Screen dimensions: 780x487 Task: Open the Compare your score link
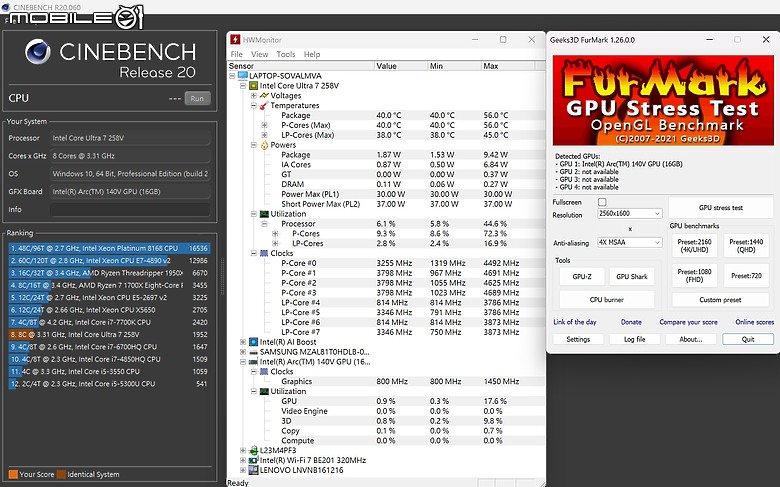(688, 322)
